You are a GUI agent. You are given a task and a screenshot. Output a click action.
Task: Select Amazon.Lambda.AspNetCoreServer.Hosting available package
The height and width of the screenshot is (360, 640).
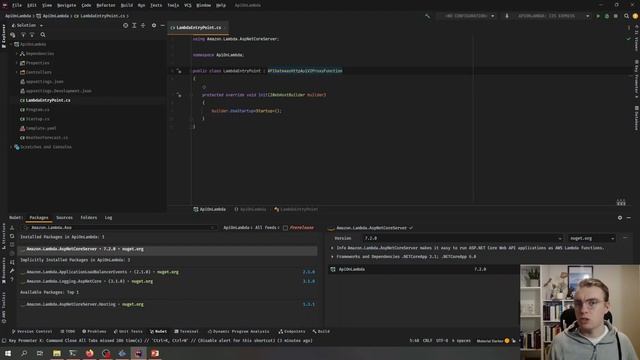167,304
